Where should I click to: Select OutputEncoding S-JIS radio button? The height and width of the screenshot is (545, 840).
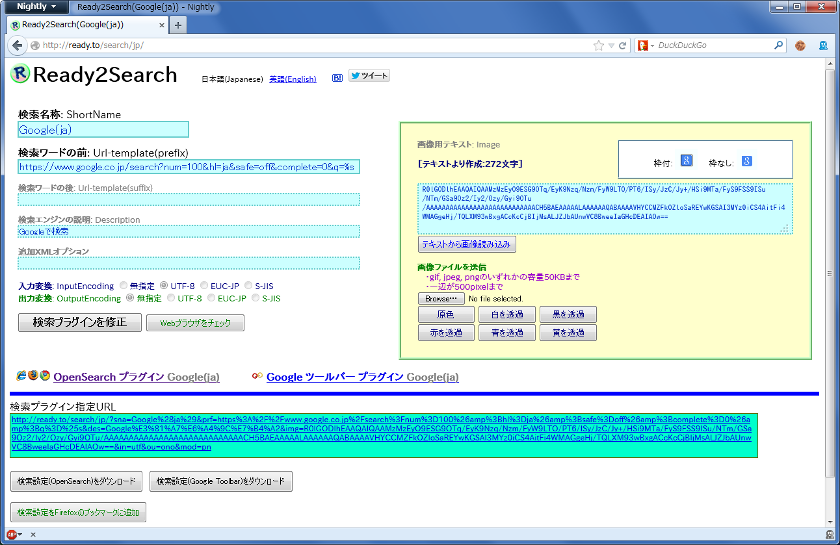tap(256, 298)
